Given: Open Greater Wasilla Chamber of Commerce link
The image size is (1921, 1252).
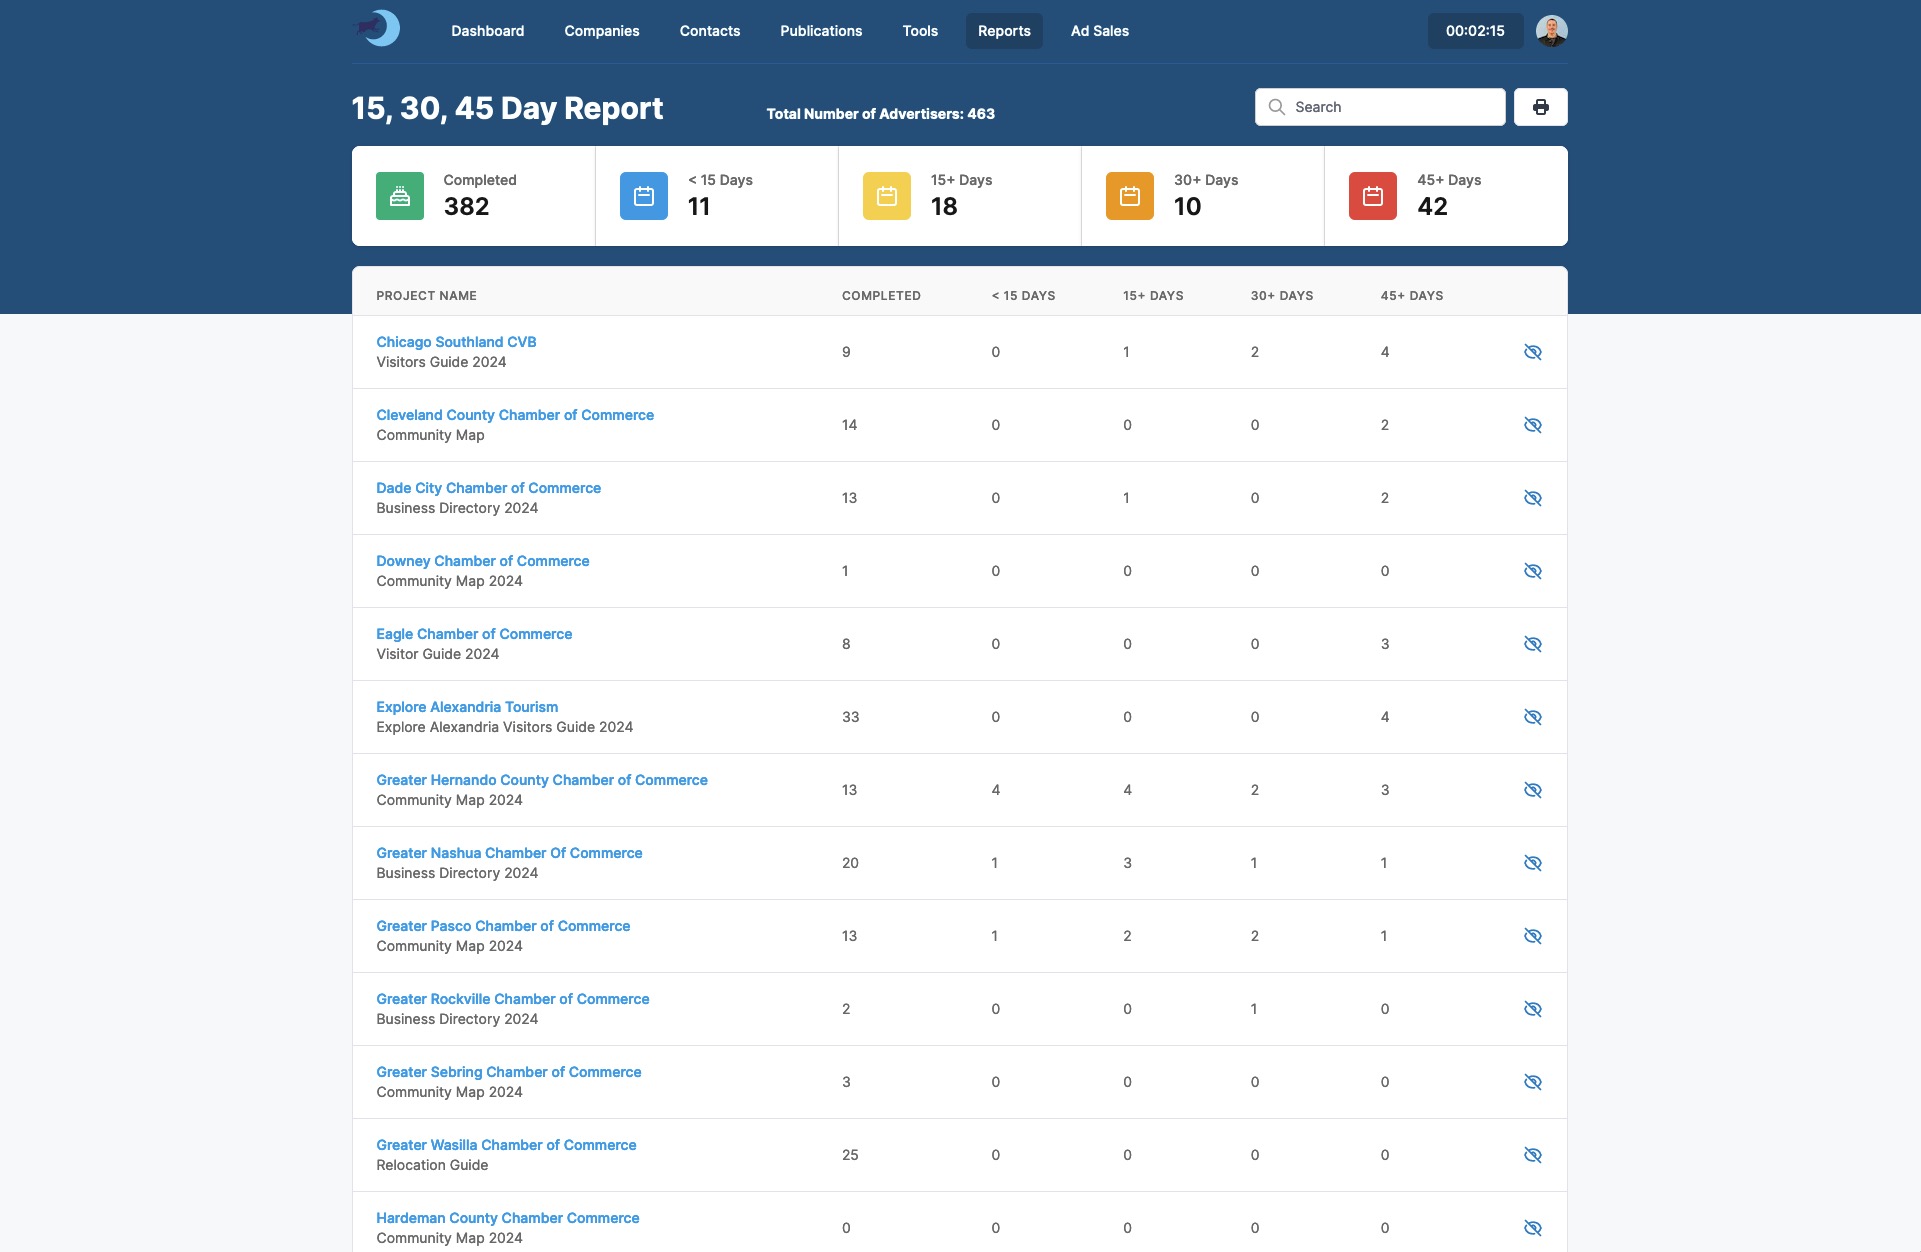Looking at the screenshot, I should click(x=506, y=1145).
